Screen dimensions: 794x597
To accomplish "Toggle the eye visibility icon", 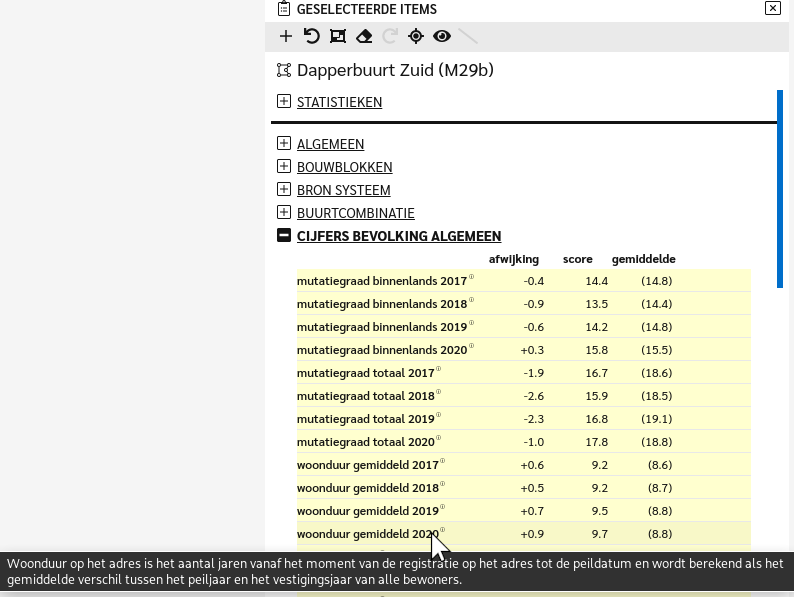I will (x=442, y=36).
